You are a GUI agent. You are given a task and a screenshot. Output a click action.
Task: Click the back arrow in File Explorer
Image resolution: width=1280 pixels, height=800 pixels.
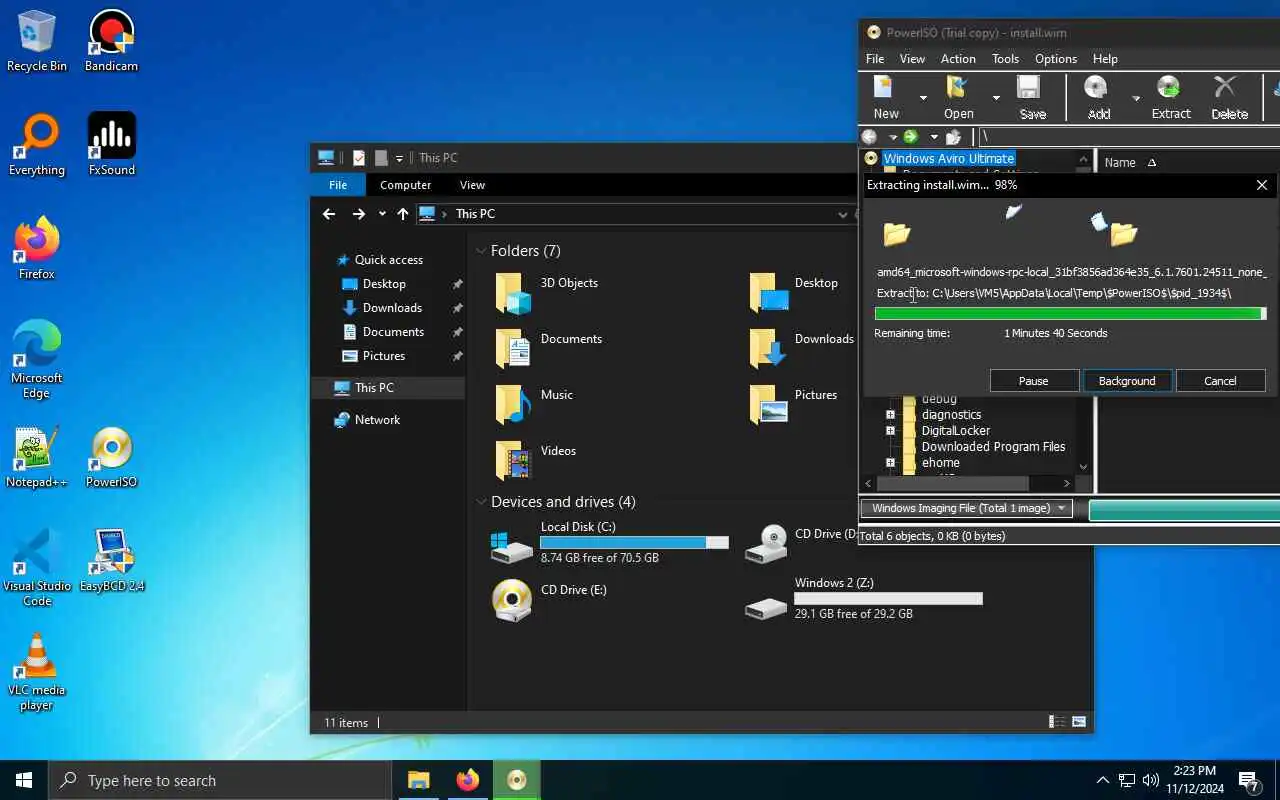(x=329, y=214)
